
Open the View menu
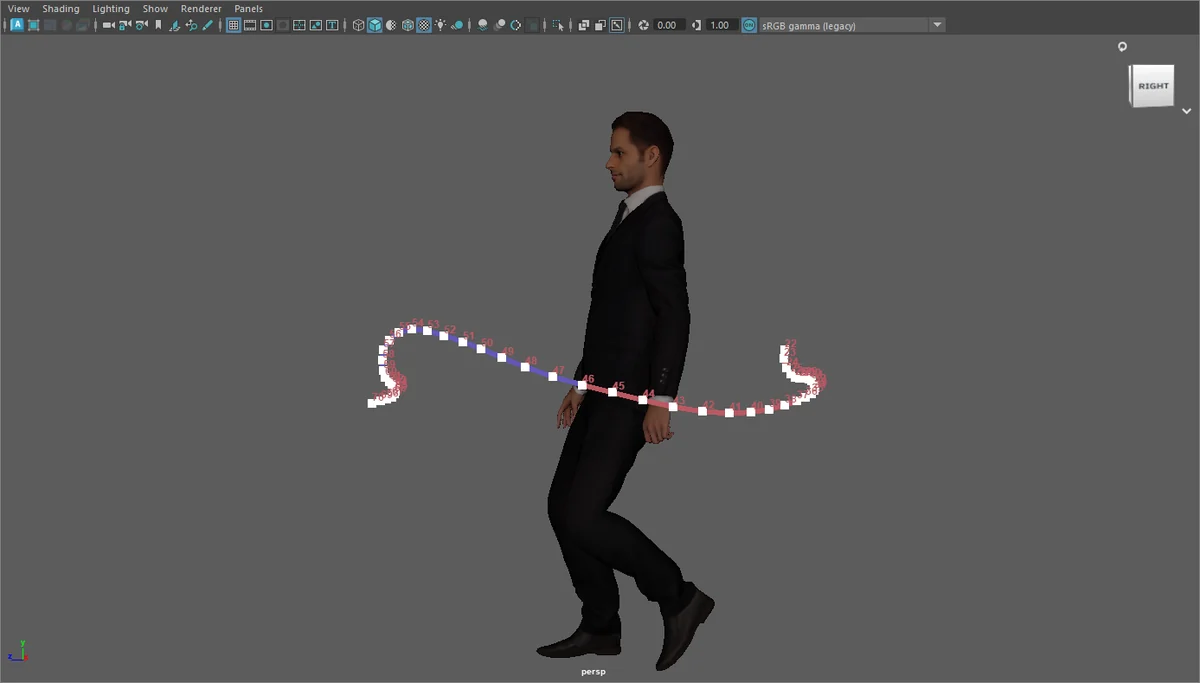[x=19, y=8]
